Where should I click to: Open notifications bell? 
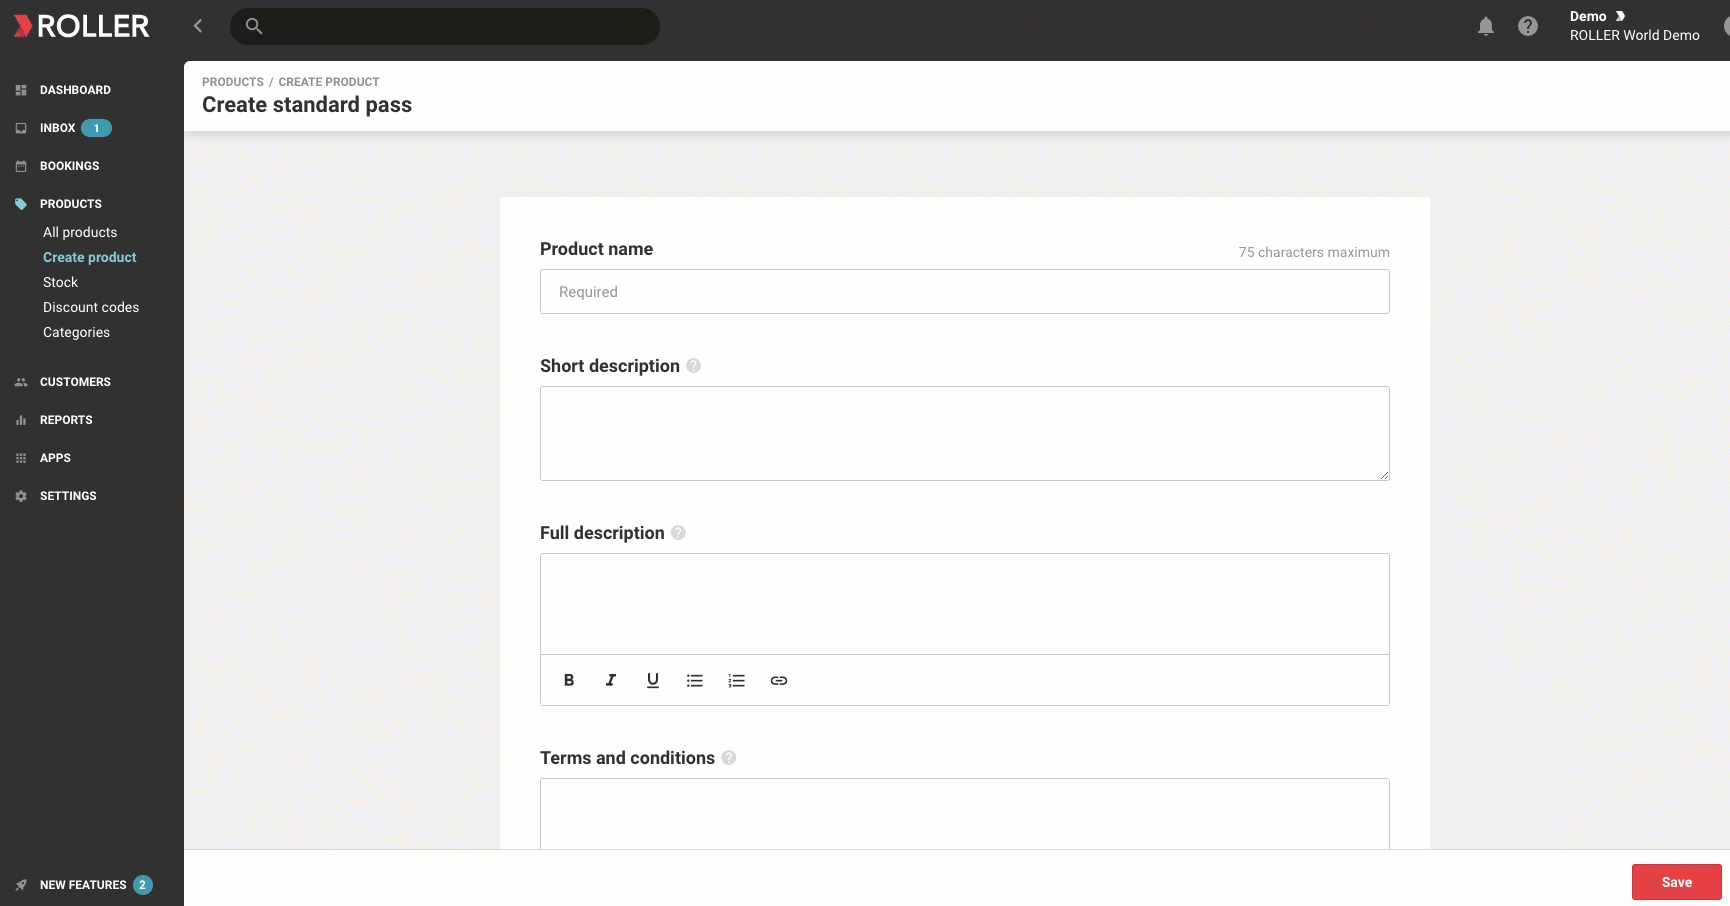click(1486, 26)
